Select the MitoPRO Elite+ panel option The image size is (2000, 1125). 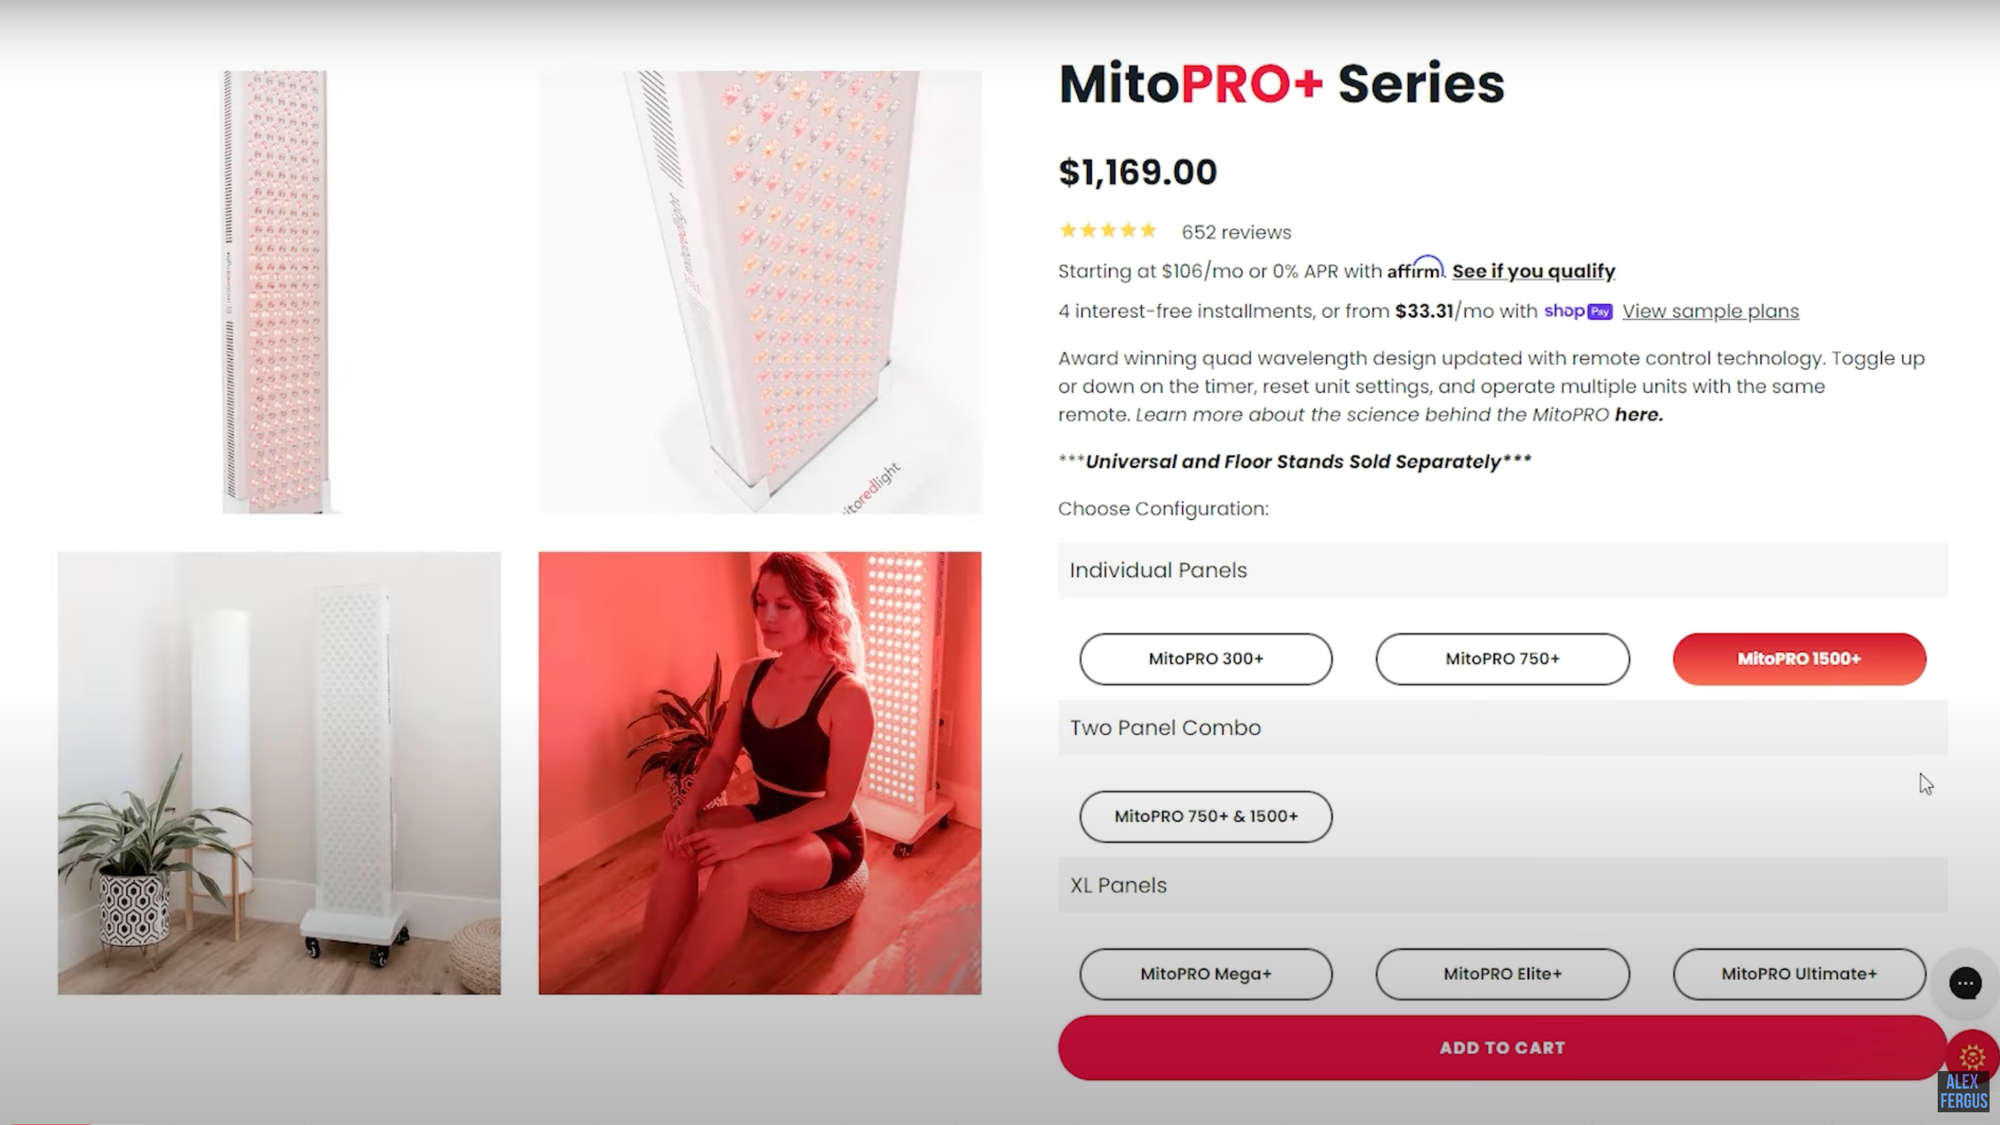tap(1502, 974)
